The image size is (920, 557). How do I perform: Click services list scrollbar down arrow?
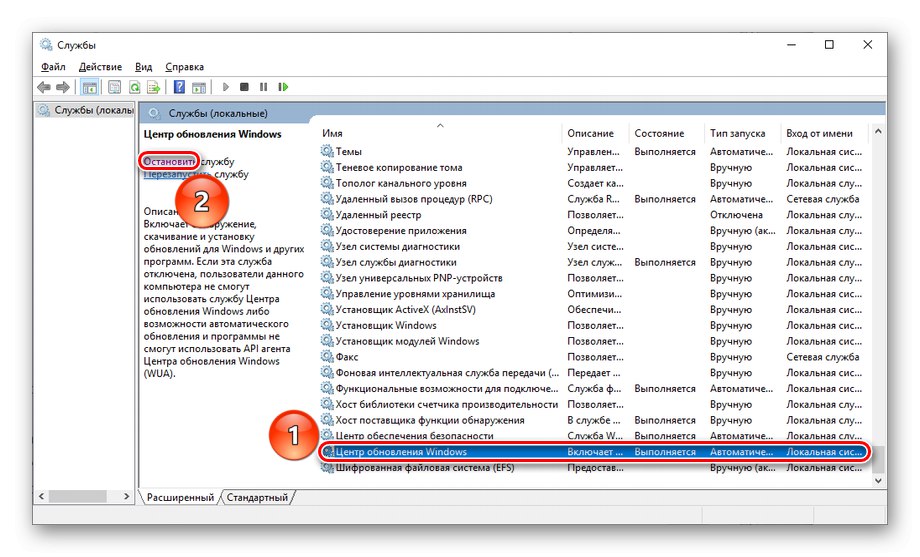pyautogui.click(x=878, y=480)
